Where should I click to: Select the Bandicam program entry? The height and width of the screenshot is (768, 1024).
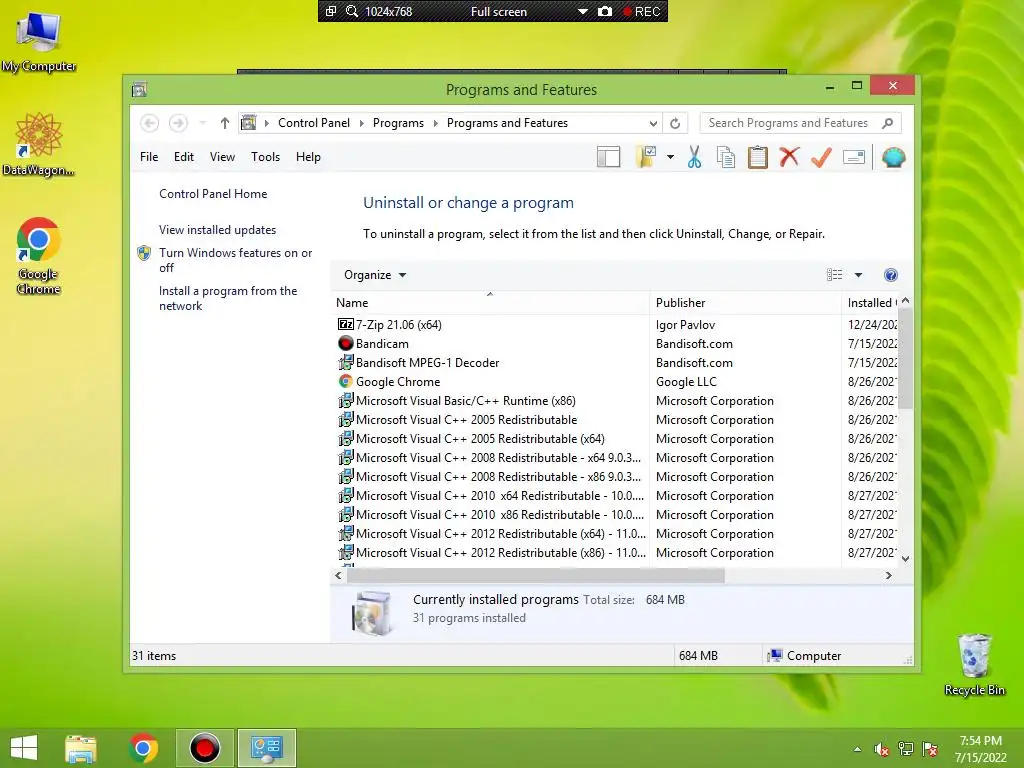382,344
